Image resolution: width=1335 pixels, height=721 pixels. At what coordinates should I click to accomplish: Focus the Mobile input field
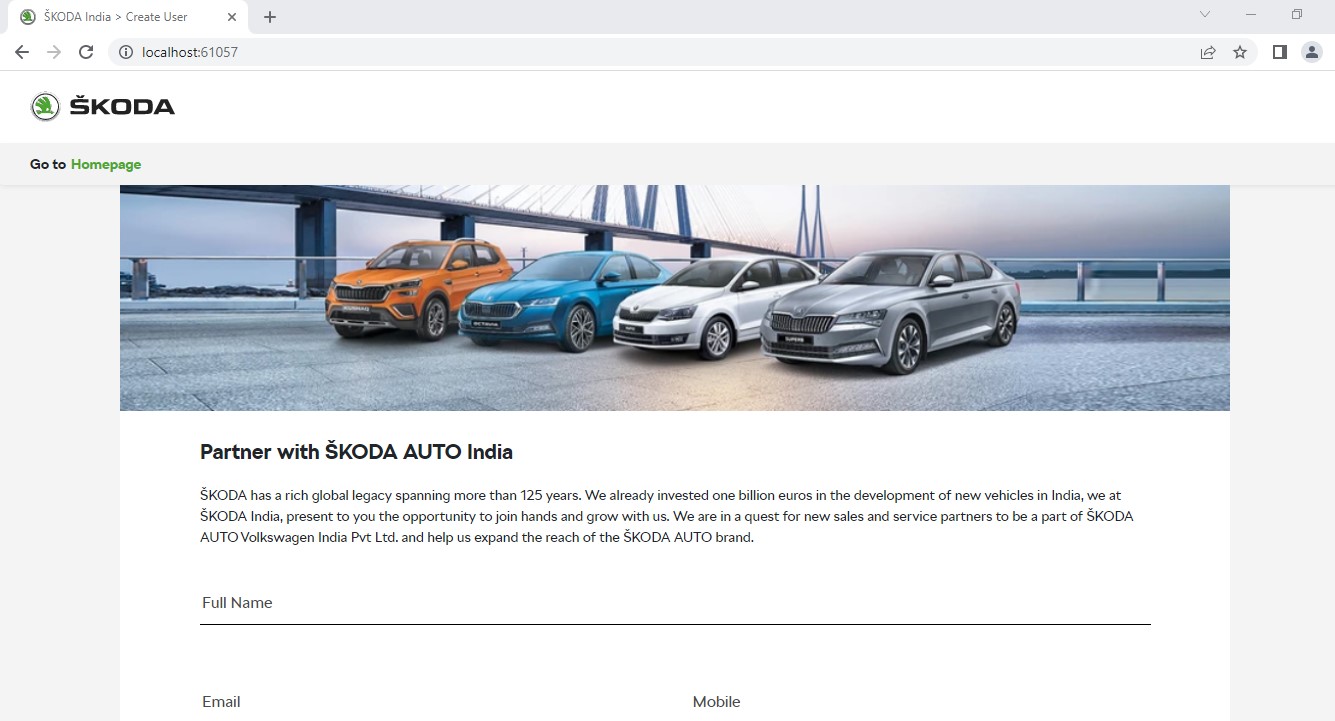(921, 702)
